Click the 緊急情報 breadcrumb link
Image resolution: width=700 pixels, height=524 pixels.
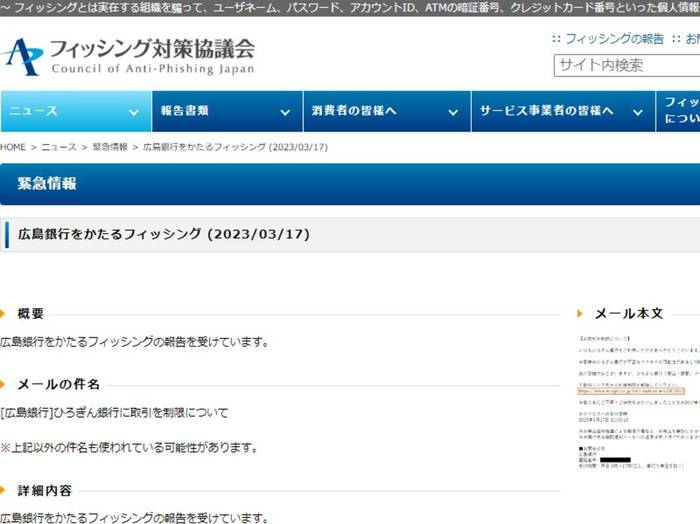110,147
